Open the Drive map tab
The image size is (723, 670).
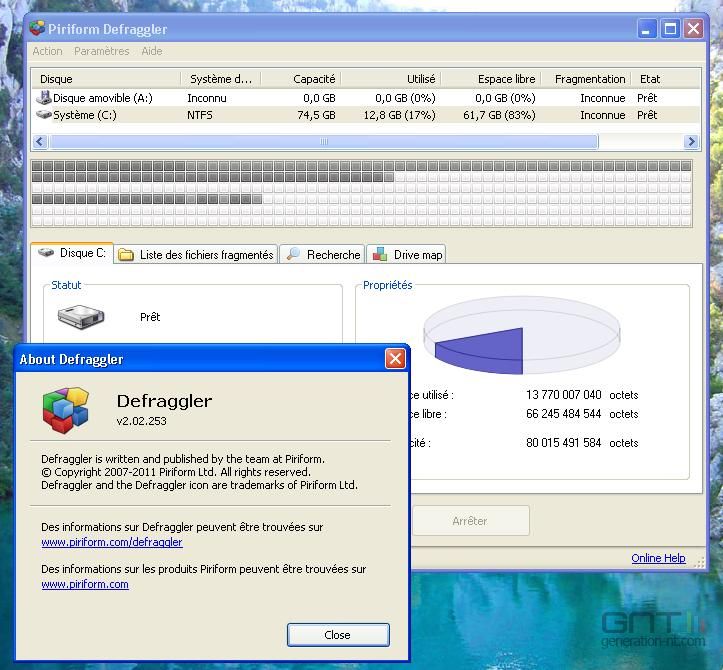click(406, 255)
